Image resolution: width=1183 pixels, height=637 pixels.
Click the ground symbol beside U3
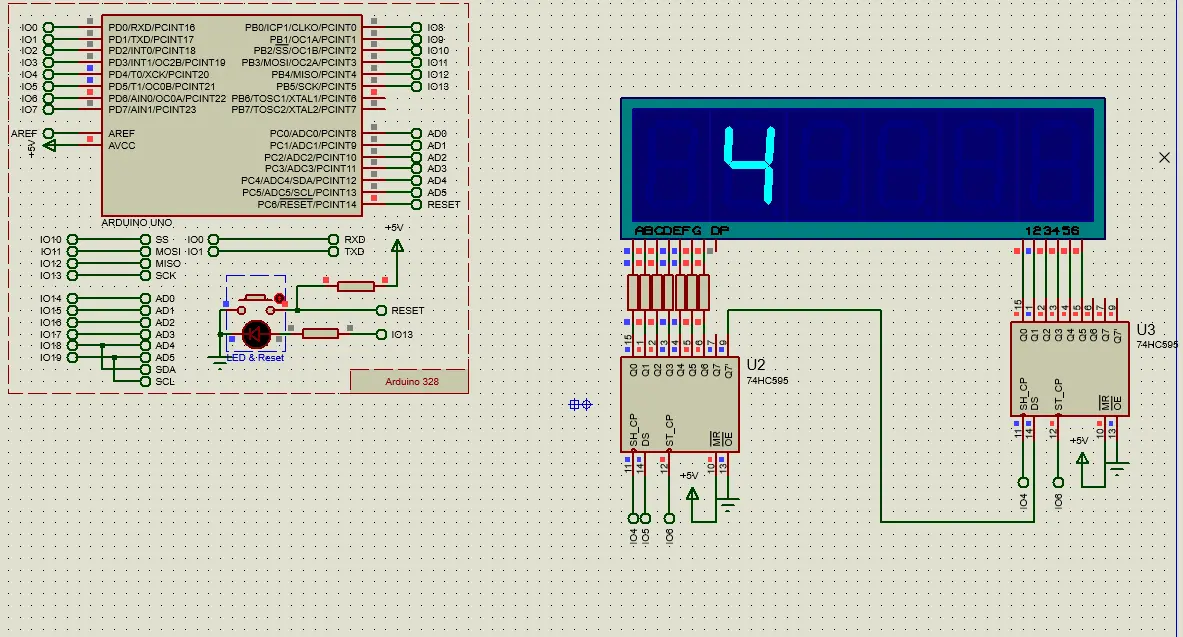[x=1117, y=468]
